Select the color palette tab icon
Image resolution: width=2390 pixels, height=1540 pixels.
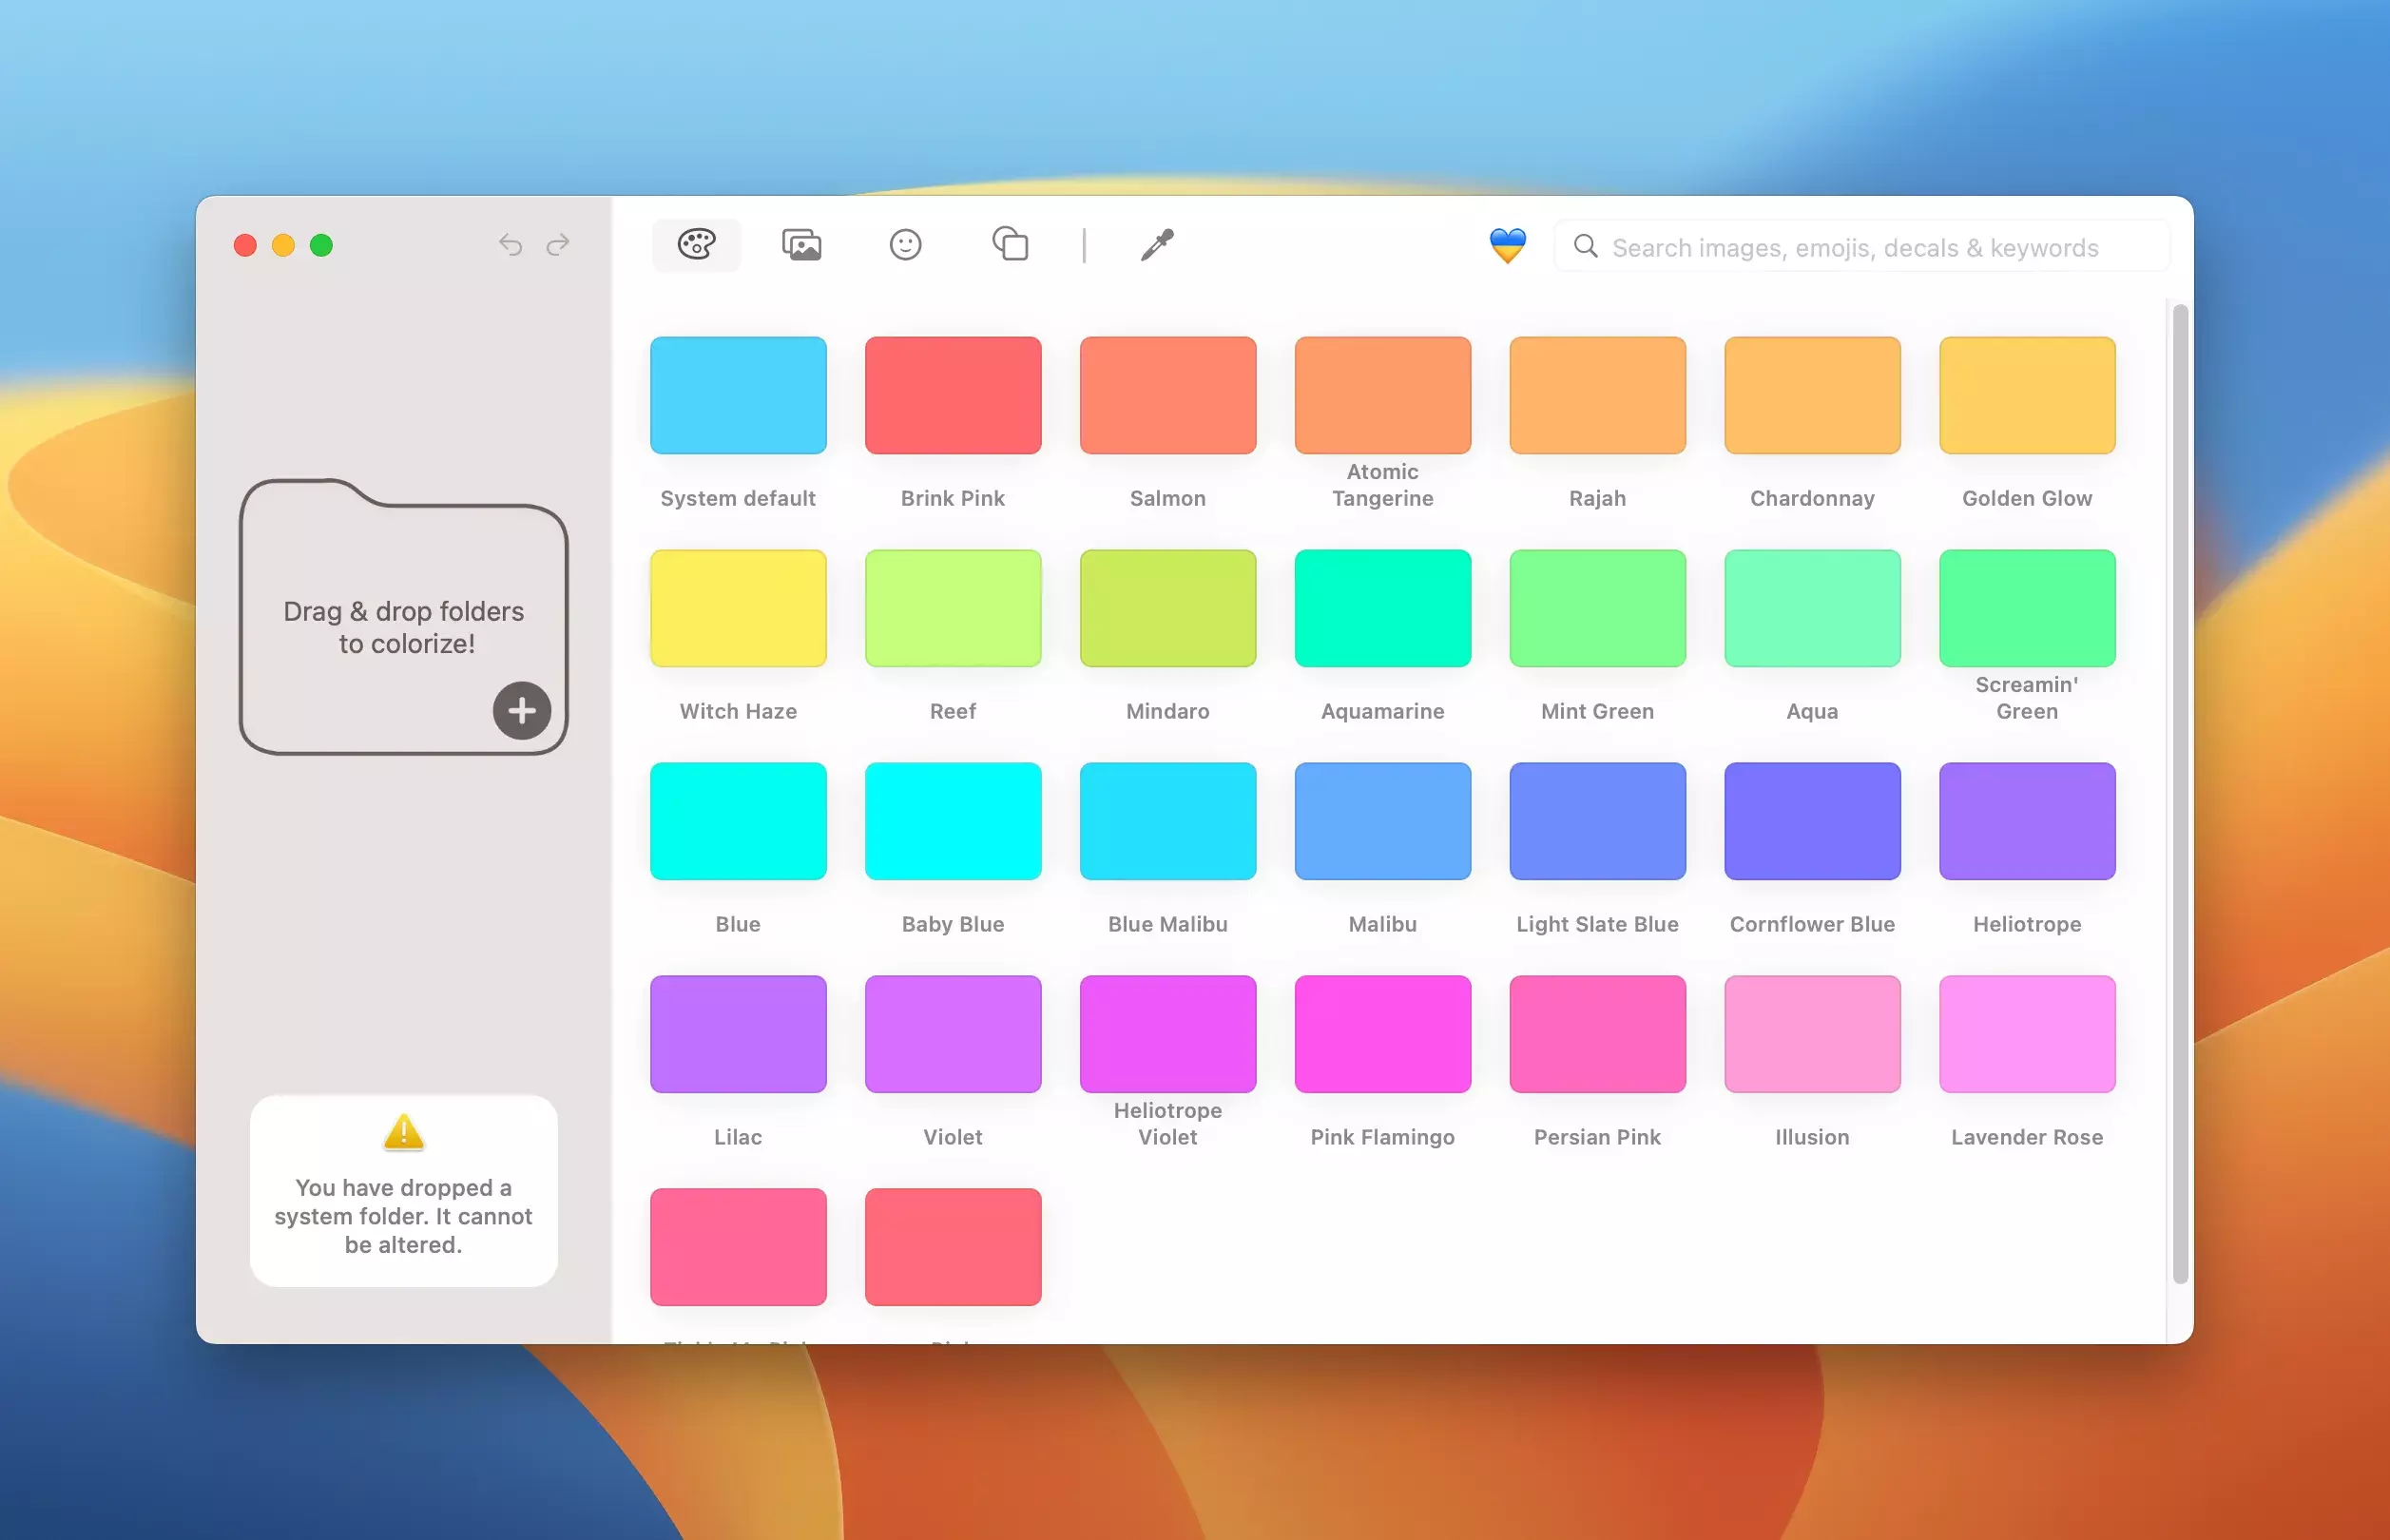coord(696,245)
